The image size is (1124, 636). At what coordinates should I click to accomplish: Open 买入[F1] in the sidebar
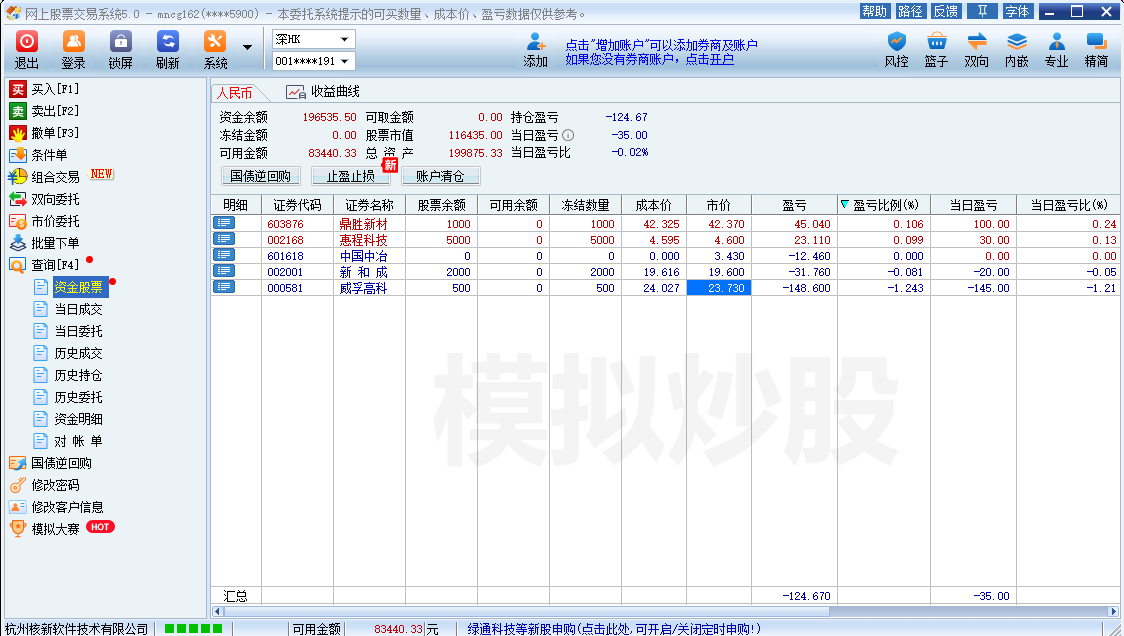[54, 89]
